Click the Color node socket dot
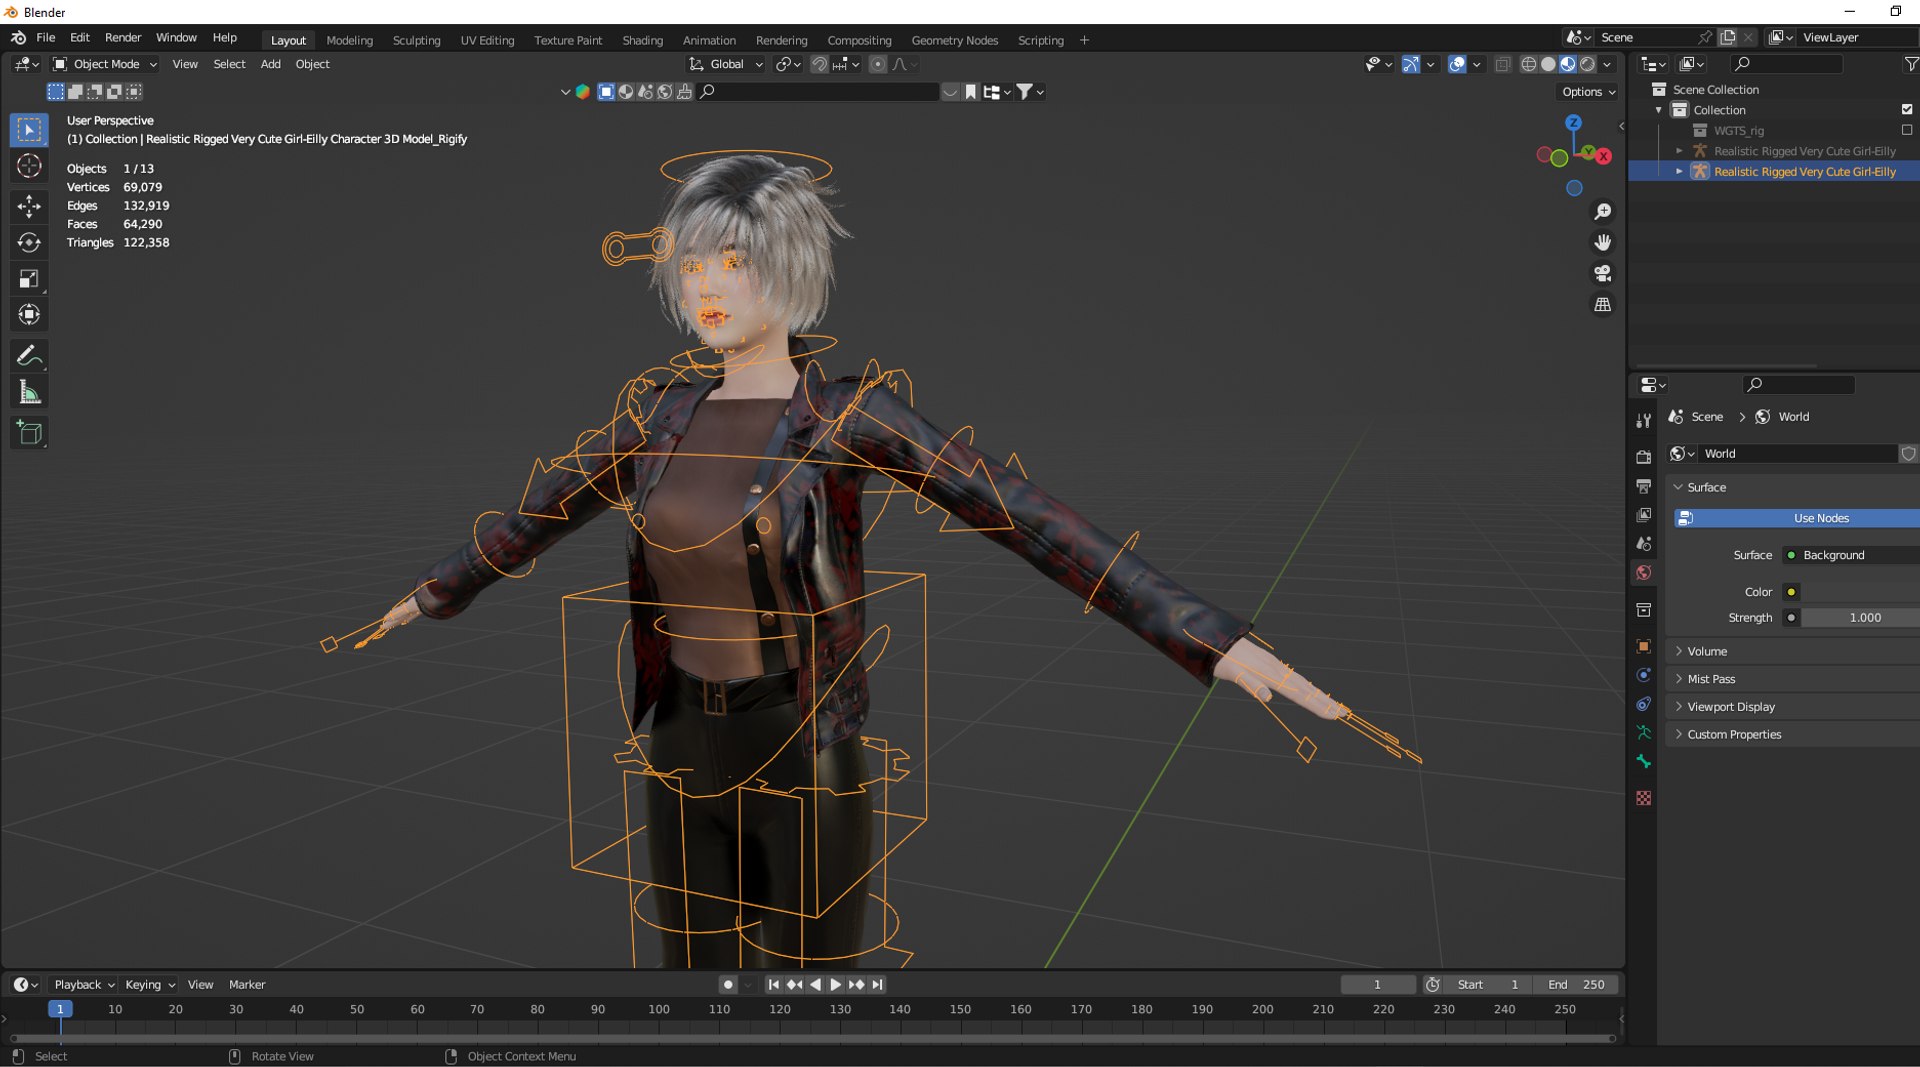 click(1791, 593)
